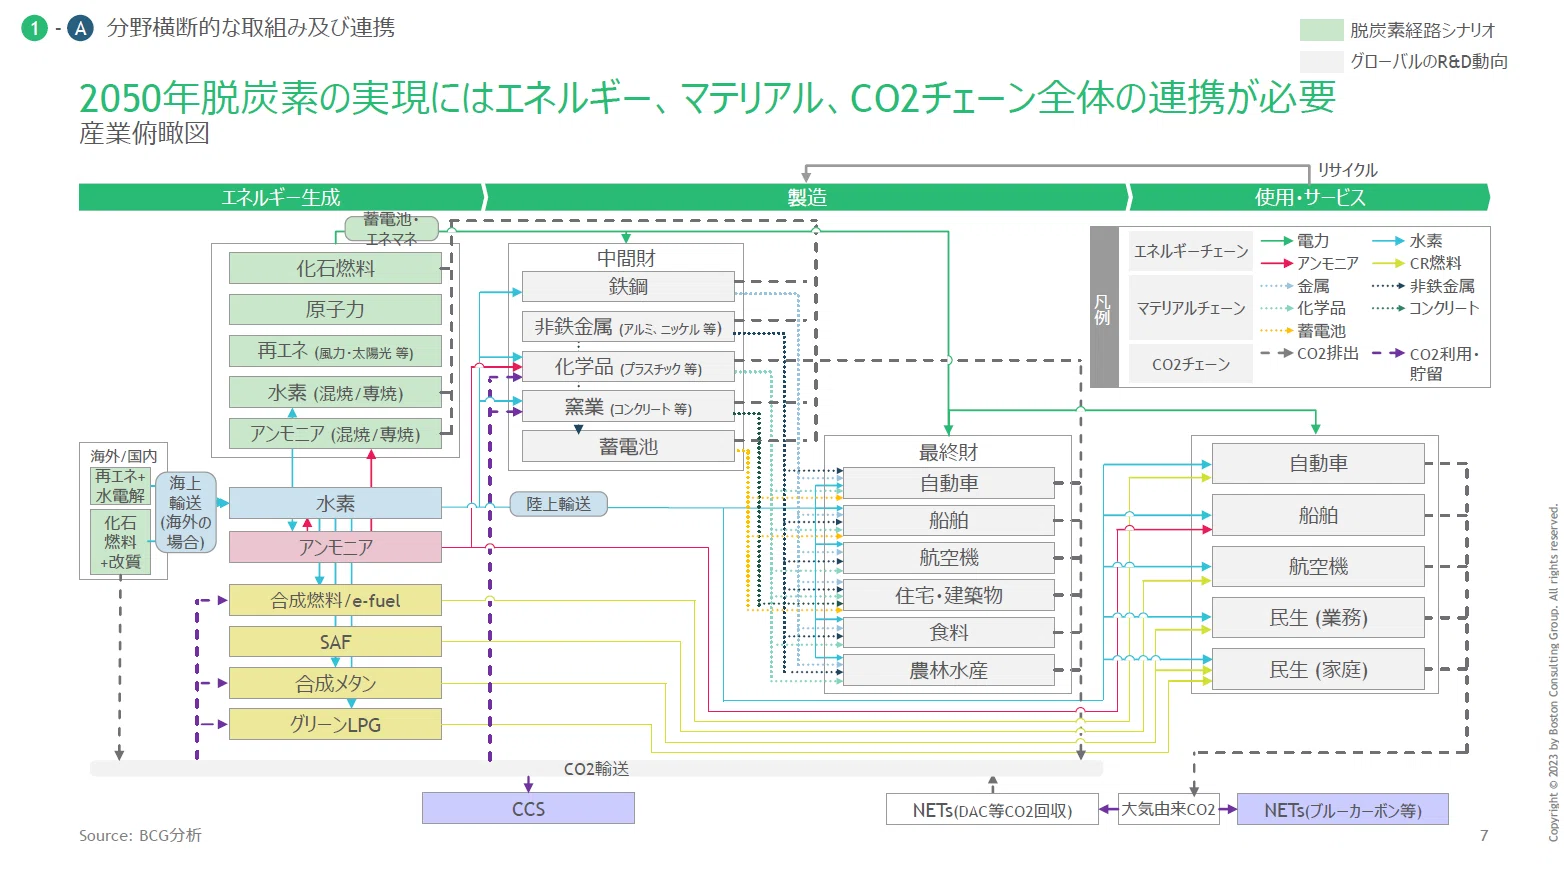Click the page number 7
This screenshot has height=880, width=1564.
1484,835
